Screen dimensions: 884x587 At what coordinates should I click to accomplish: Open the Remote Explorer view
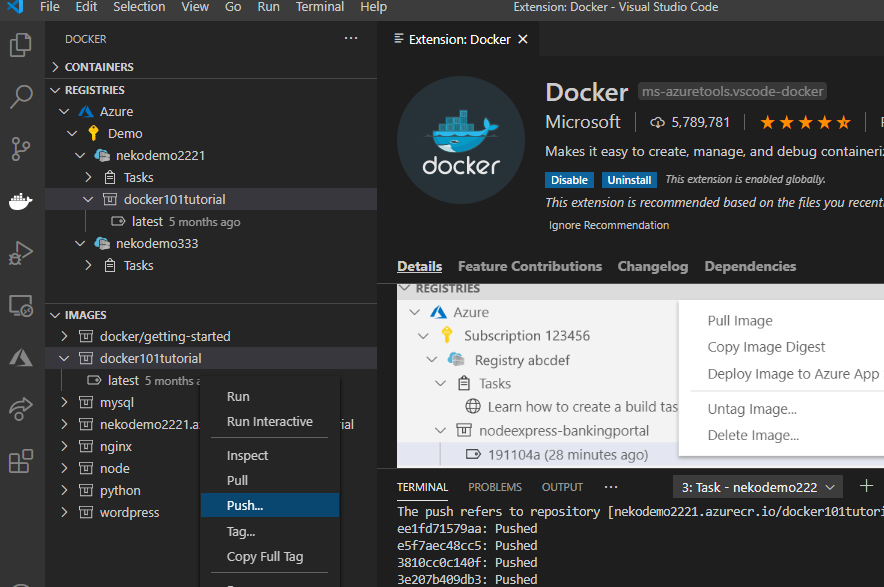(x=21, y=306)
